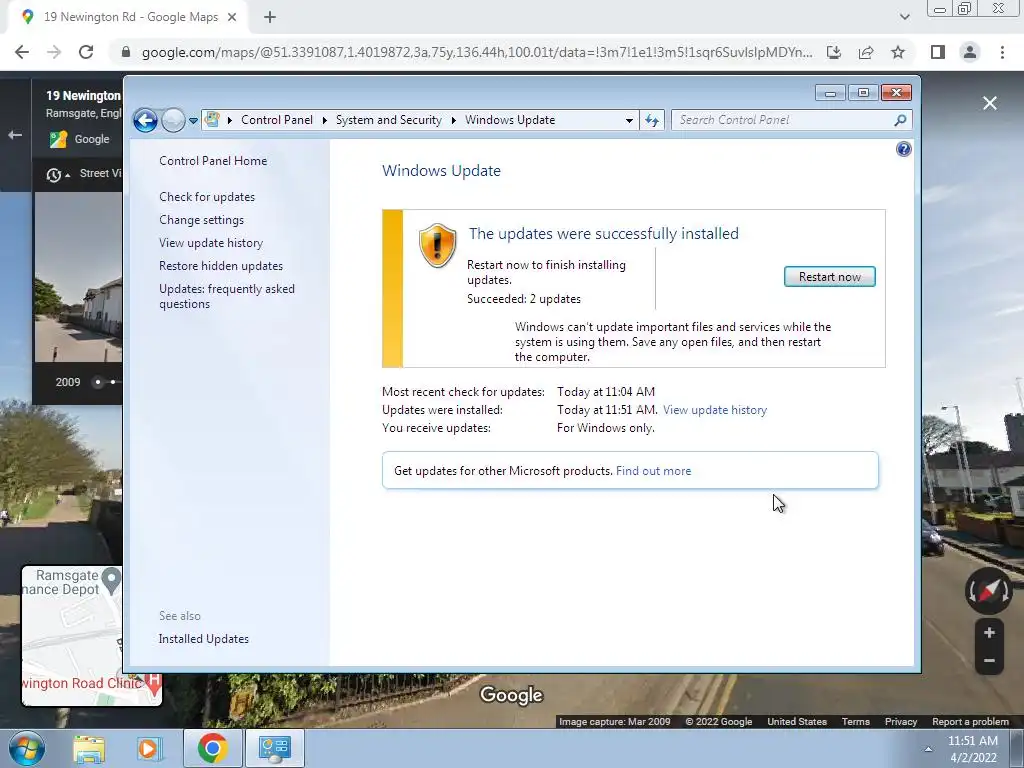Zoom in with Street View plus button
This screenshot has height=768, width=1024.
pos(989,633)
